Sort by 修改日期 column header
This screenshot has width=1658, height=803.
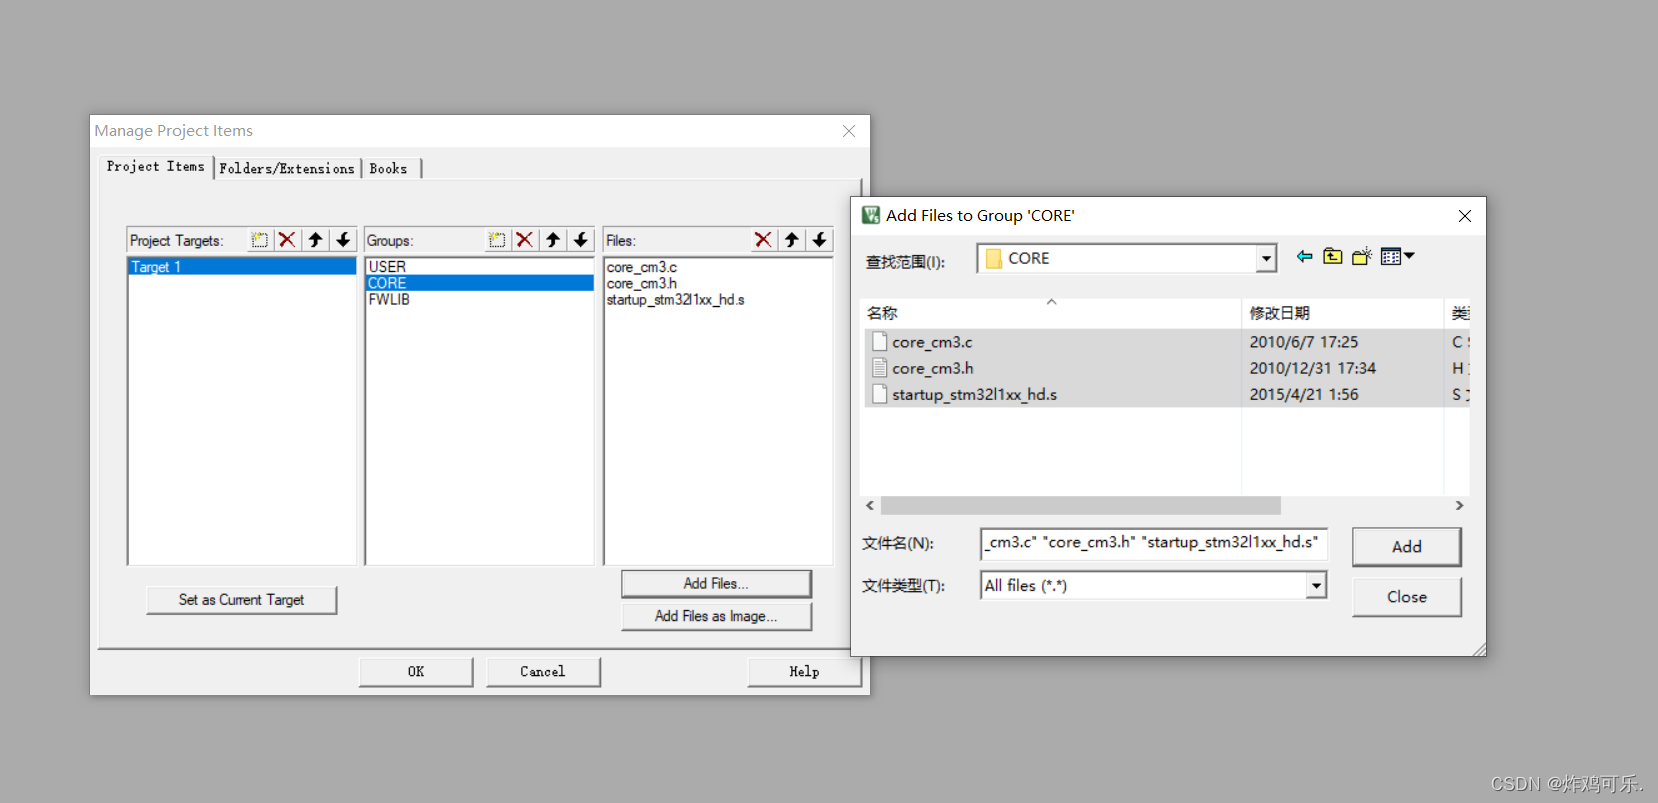1342,313
